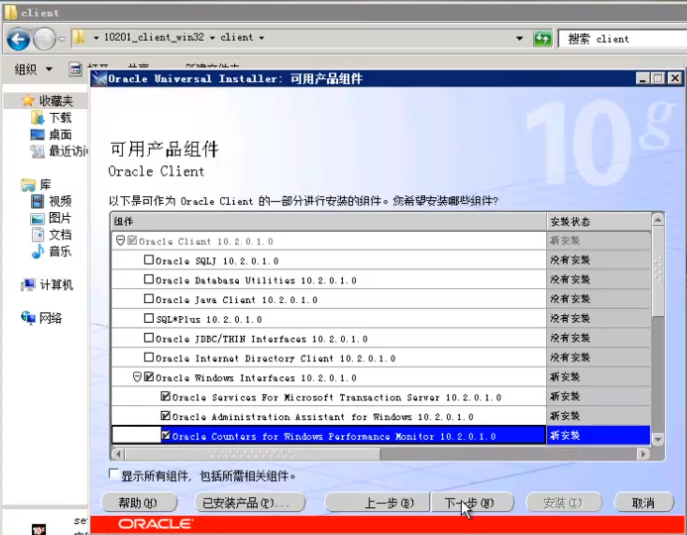Screen dimensions: 687x535
Task: Click the component list scroll down arrow
Action: 658,439
